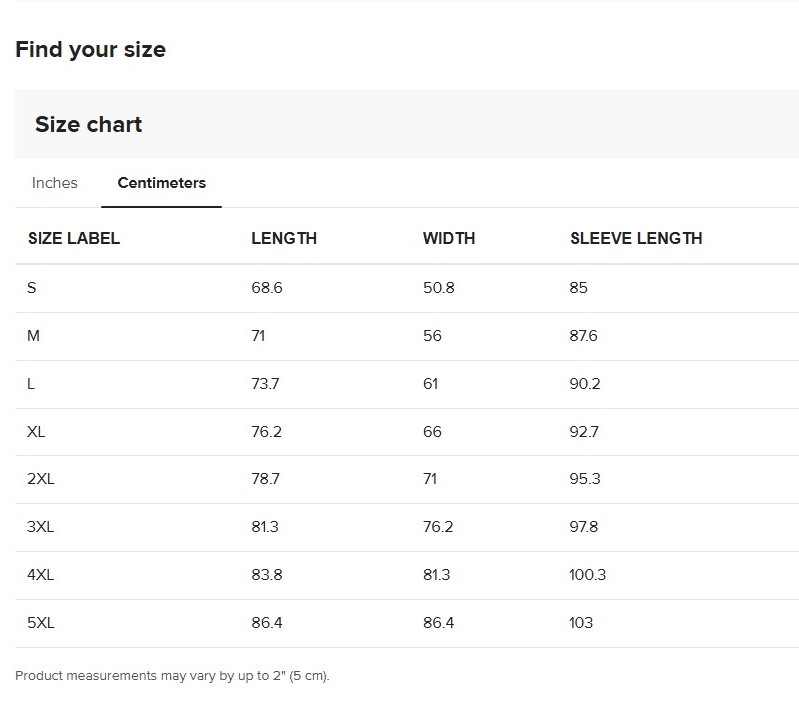Select the Centimeters tab
This screenshot has width=799, height=708.
[x=162, y=183]
